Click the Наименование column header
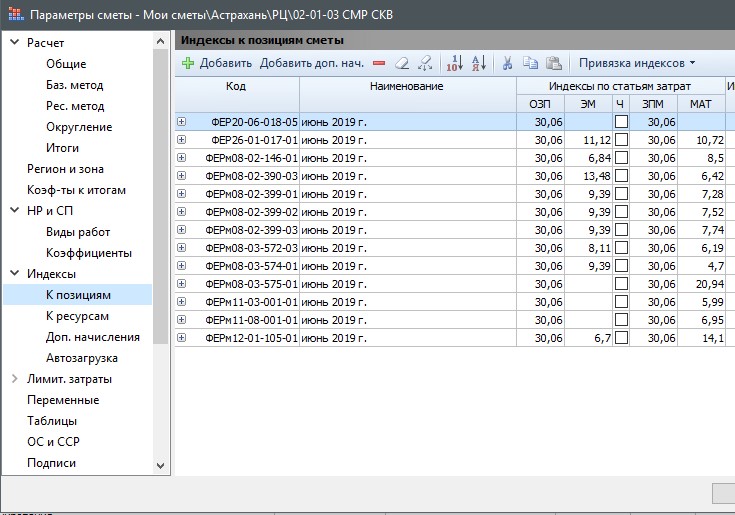Viewport: 735px width, 515px height. (406, 87)
